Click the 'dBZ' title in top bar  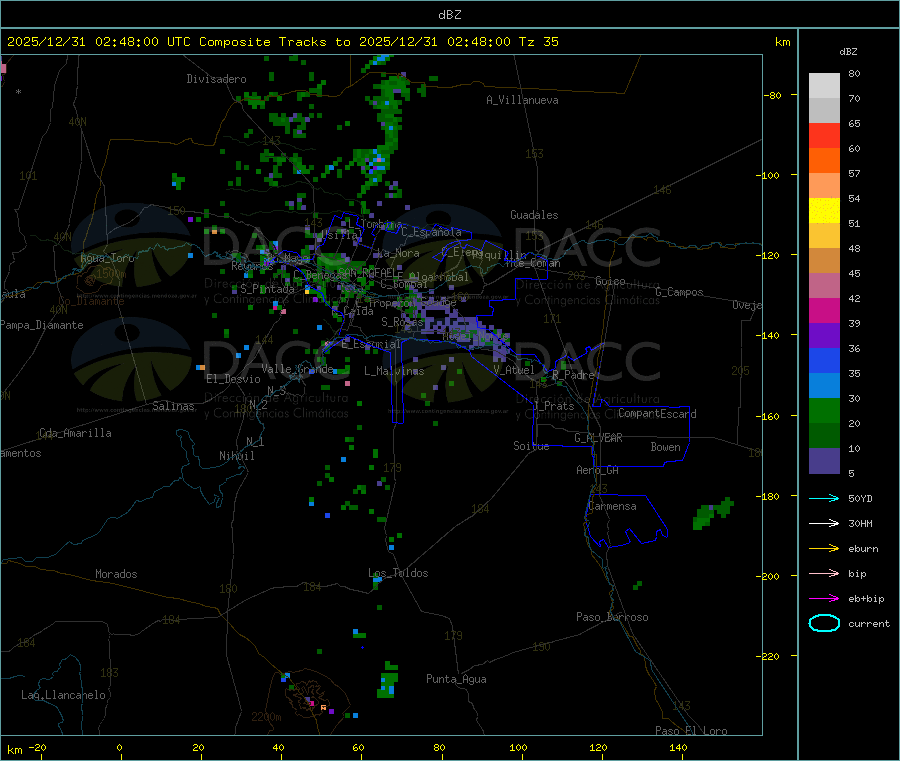(x=449, y=15)
